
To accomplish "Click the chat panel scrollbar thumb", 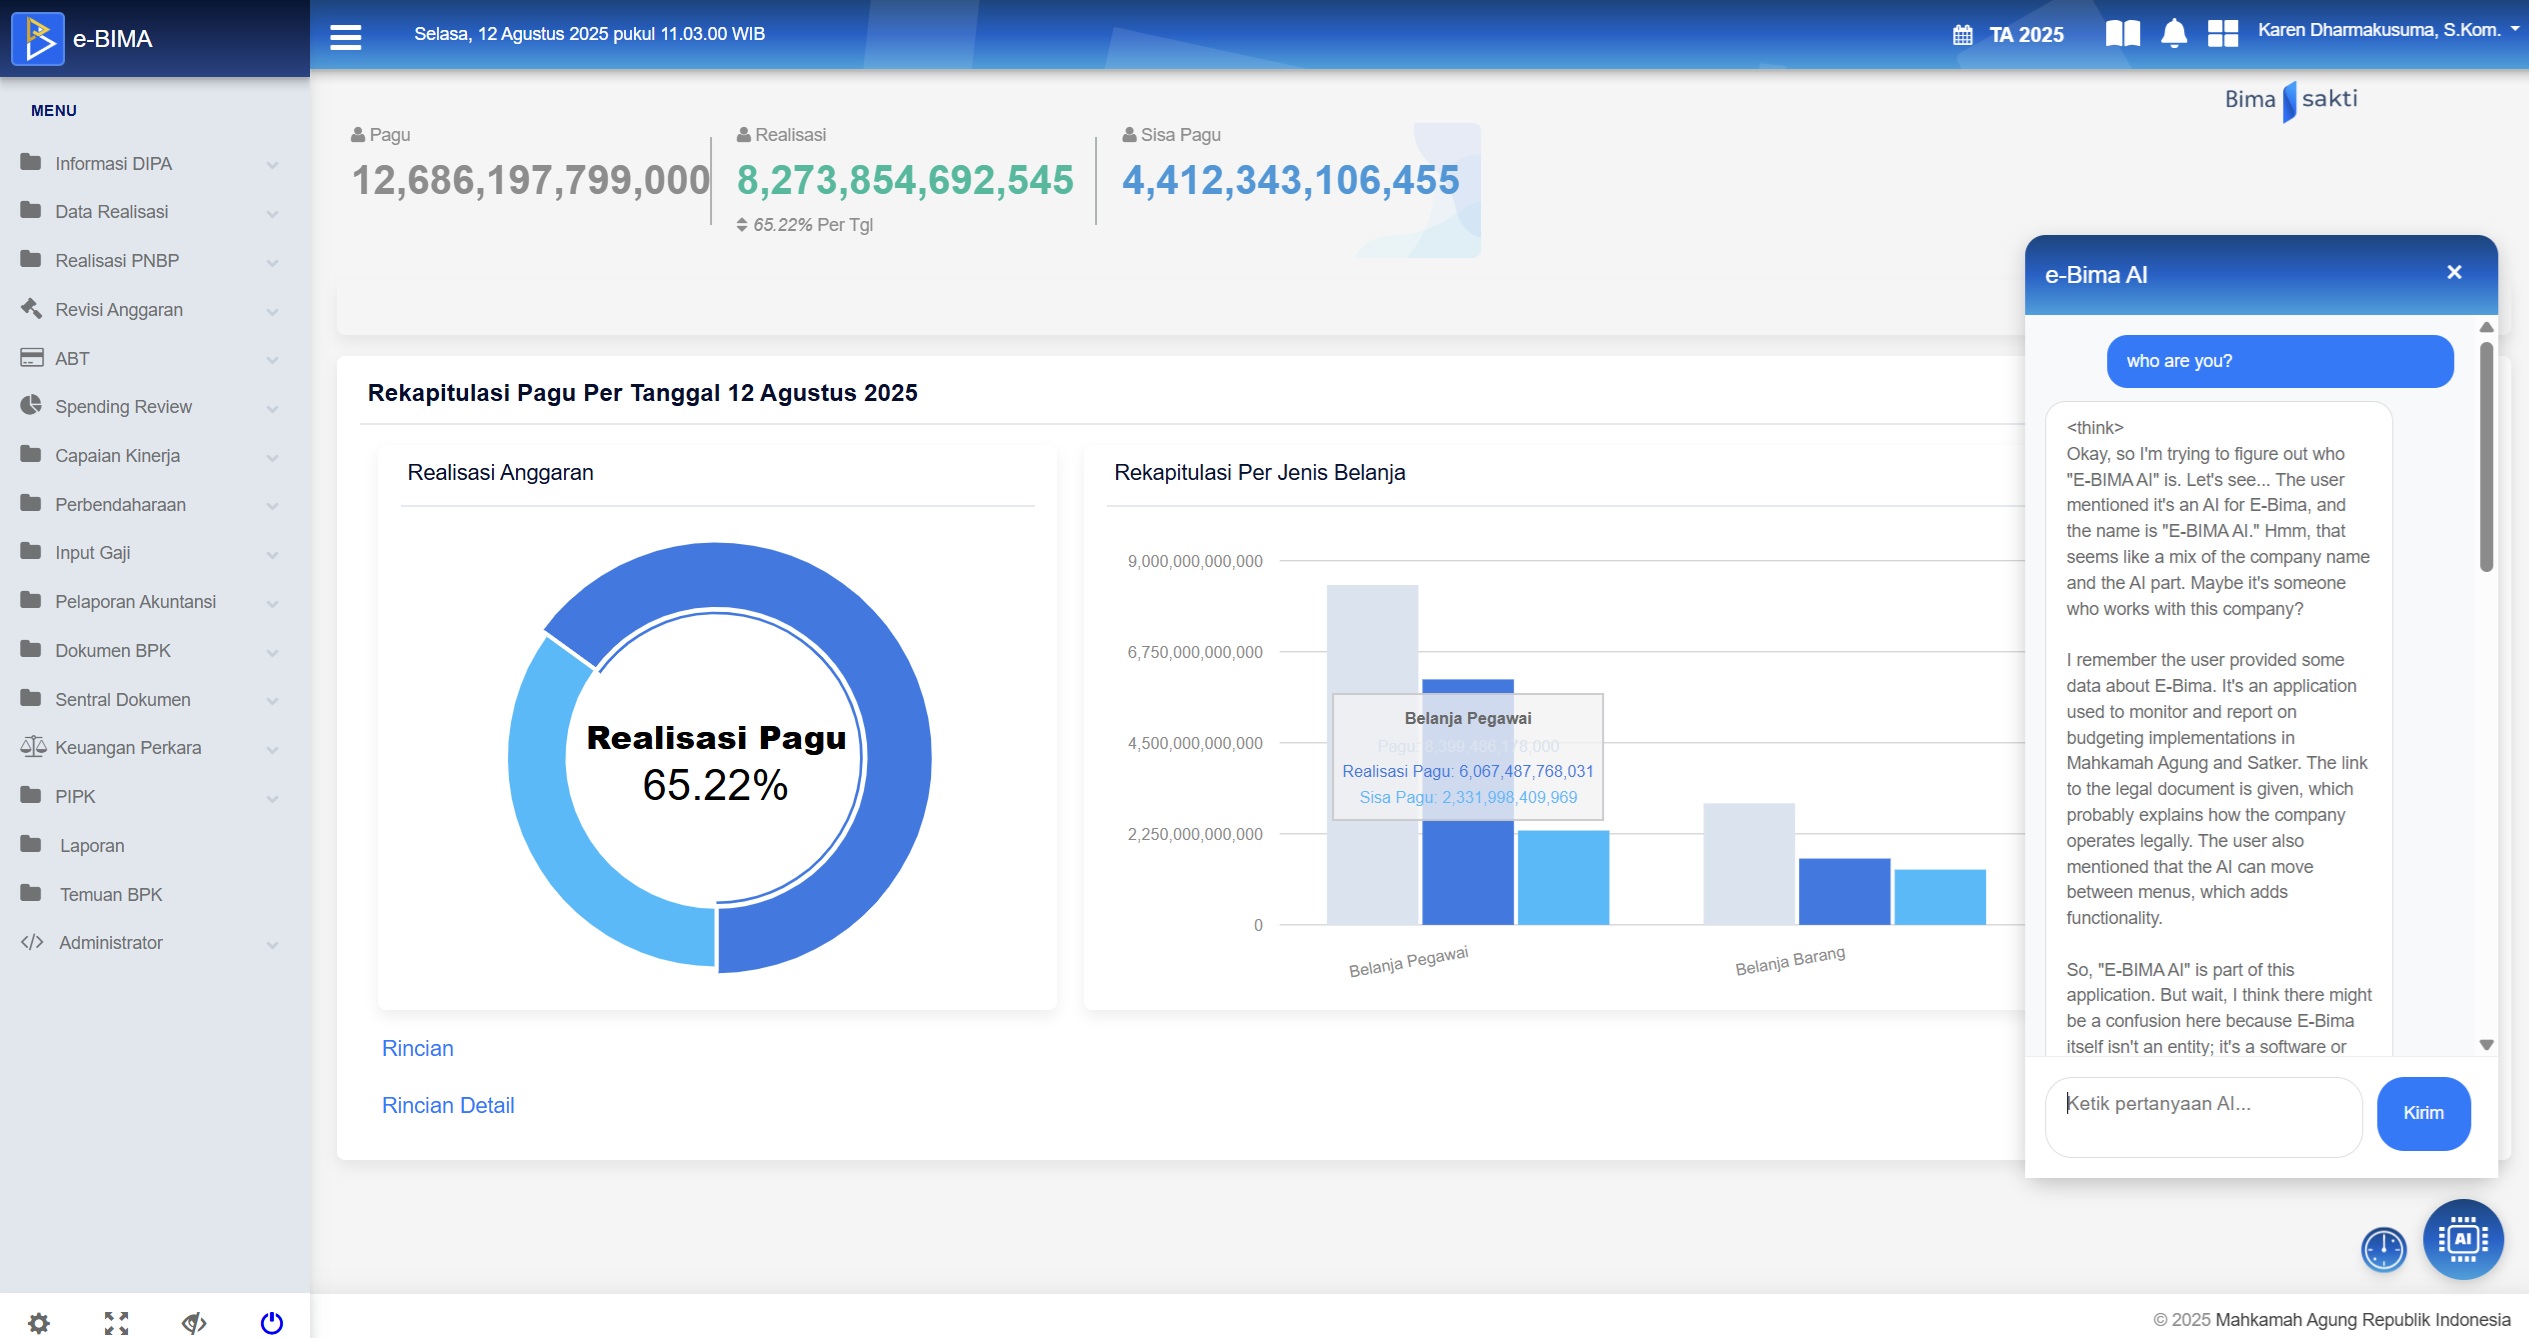I will point(2486,455).
